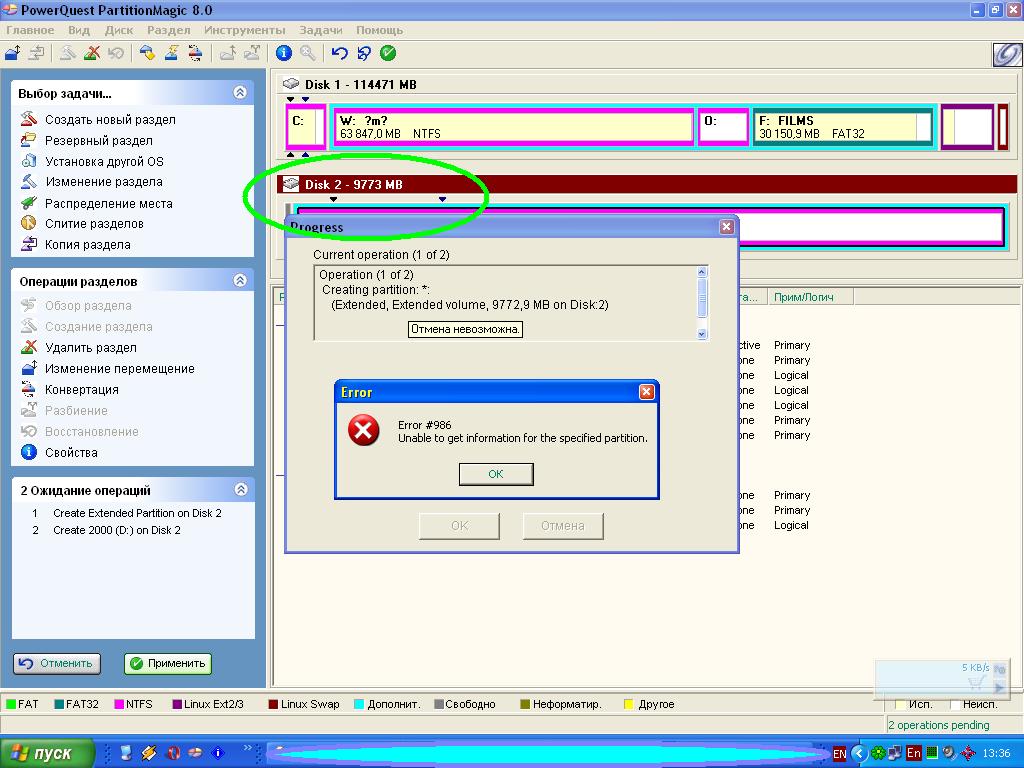Select the W: NTFS partition block
The width and height of the screenshot is (1024, 768).
click(513, 127)
